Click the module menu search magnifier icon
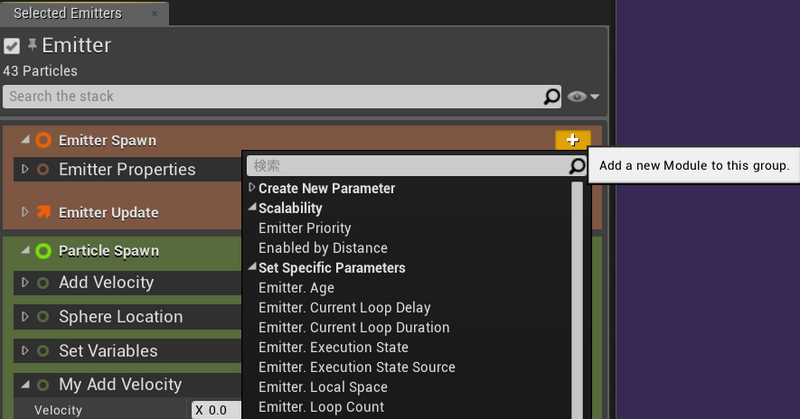This screenshot has height=419, width=800. [x=577, y=166]
